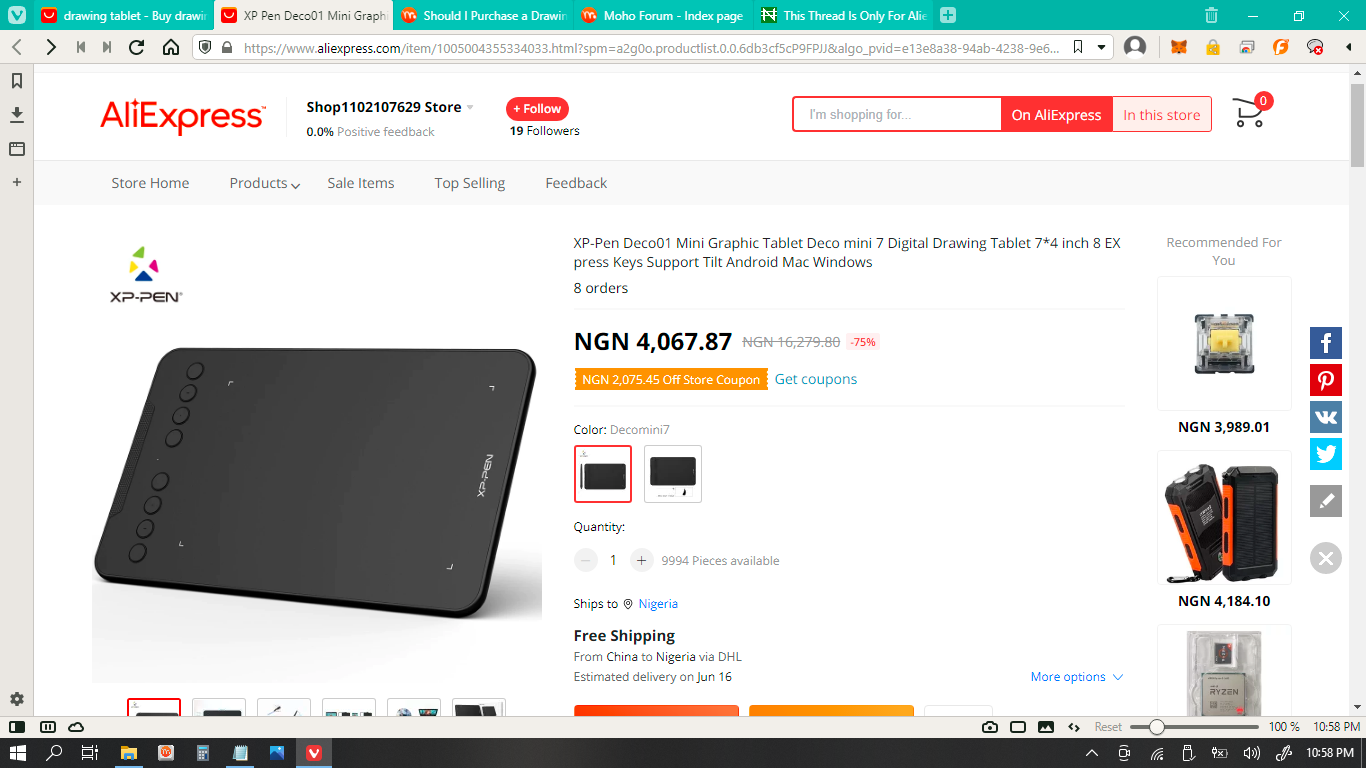Open a new tab with plus icon
Screen dimensions: 1366x768
click(x=948, y=15)
